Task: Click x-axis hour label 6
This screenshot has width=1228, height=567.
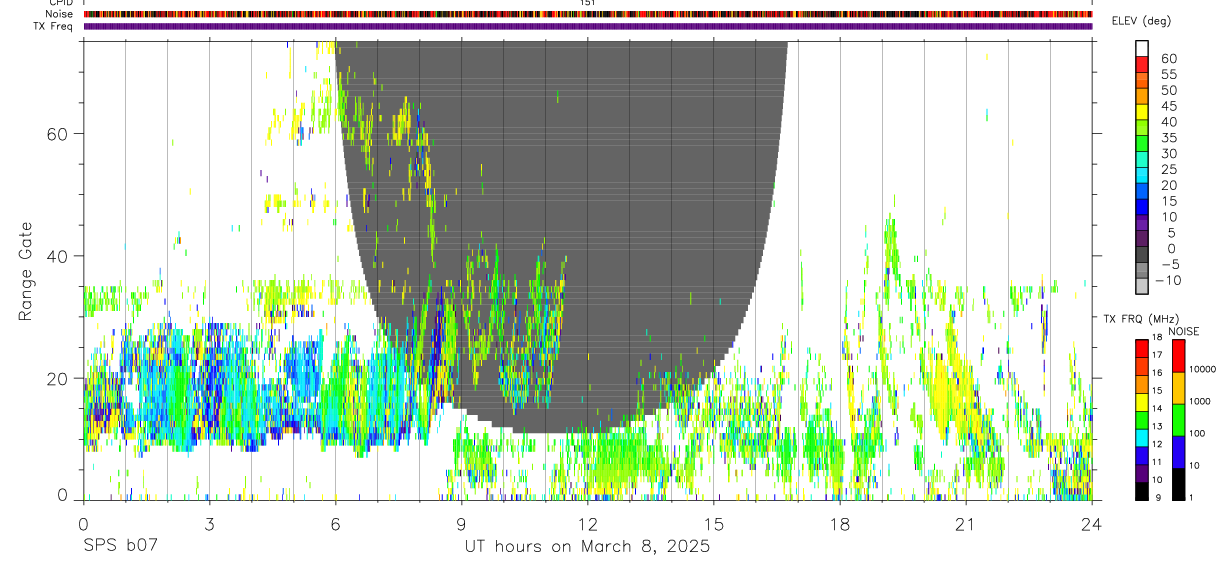Action: pos(335,523)
